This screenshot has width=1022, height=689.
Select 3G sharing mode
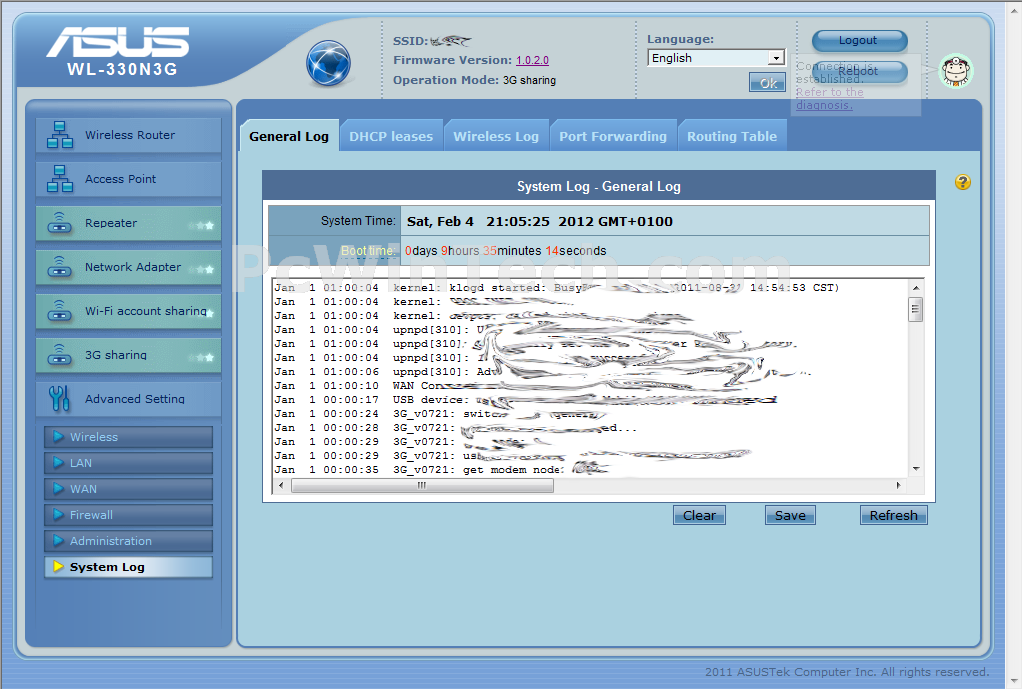pos(128,355)
